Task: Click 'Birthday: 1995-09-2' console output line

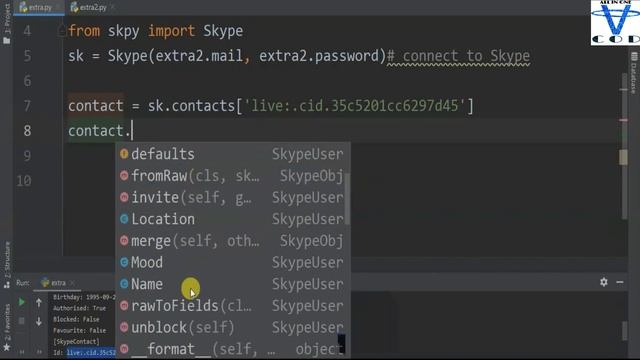Action: tap(84, 297)
